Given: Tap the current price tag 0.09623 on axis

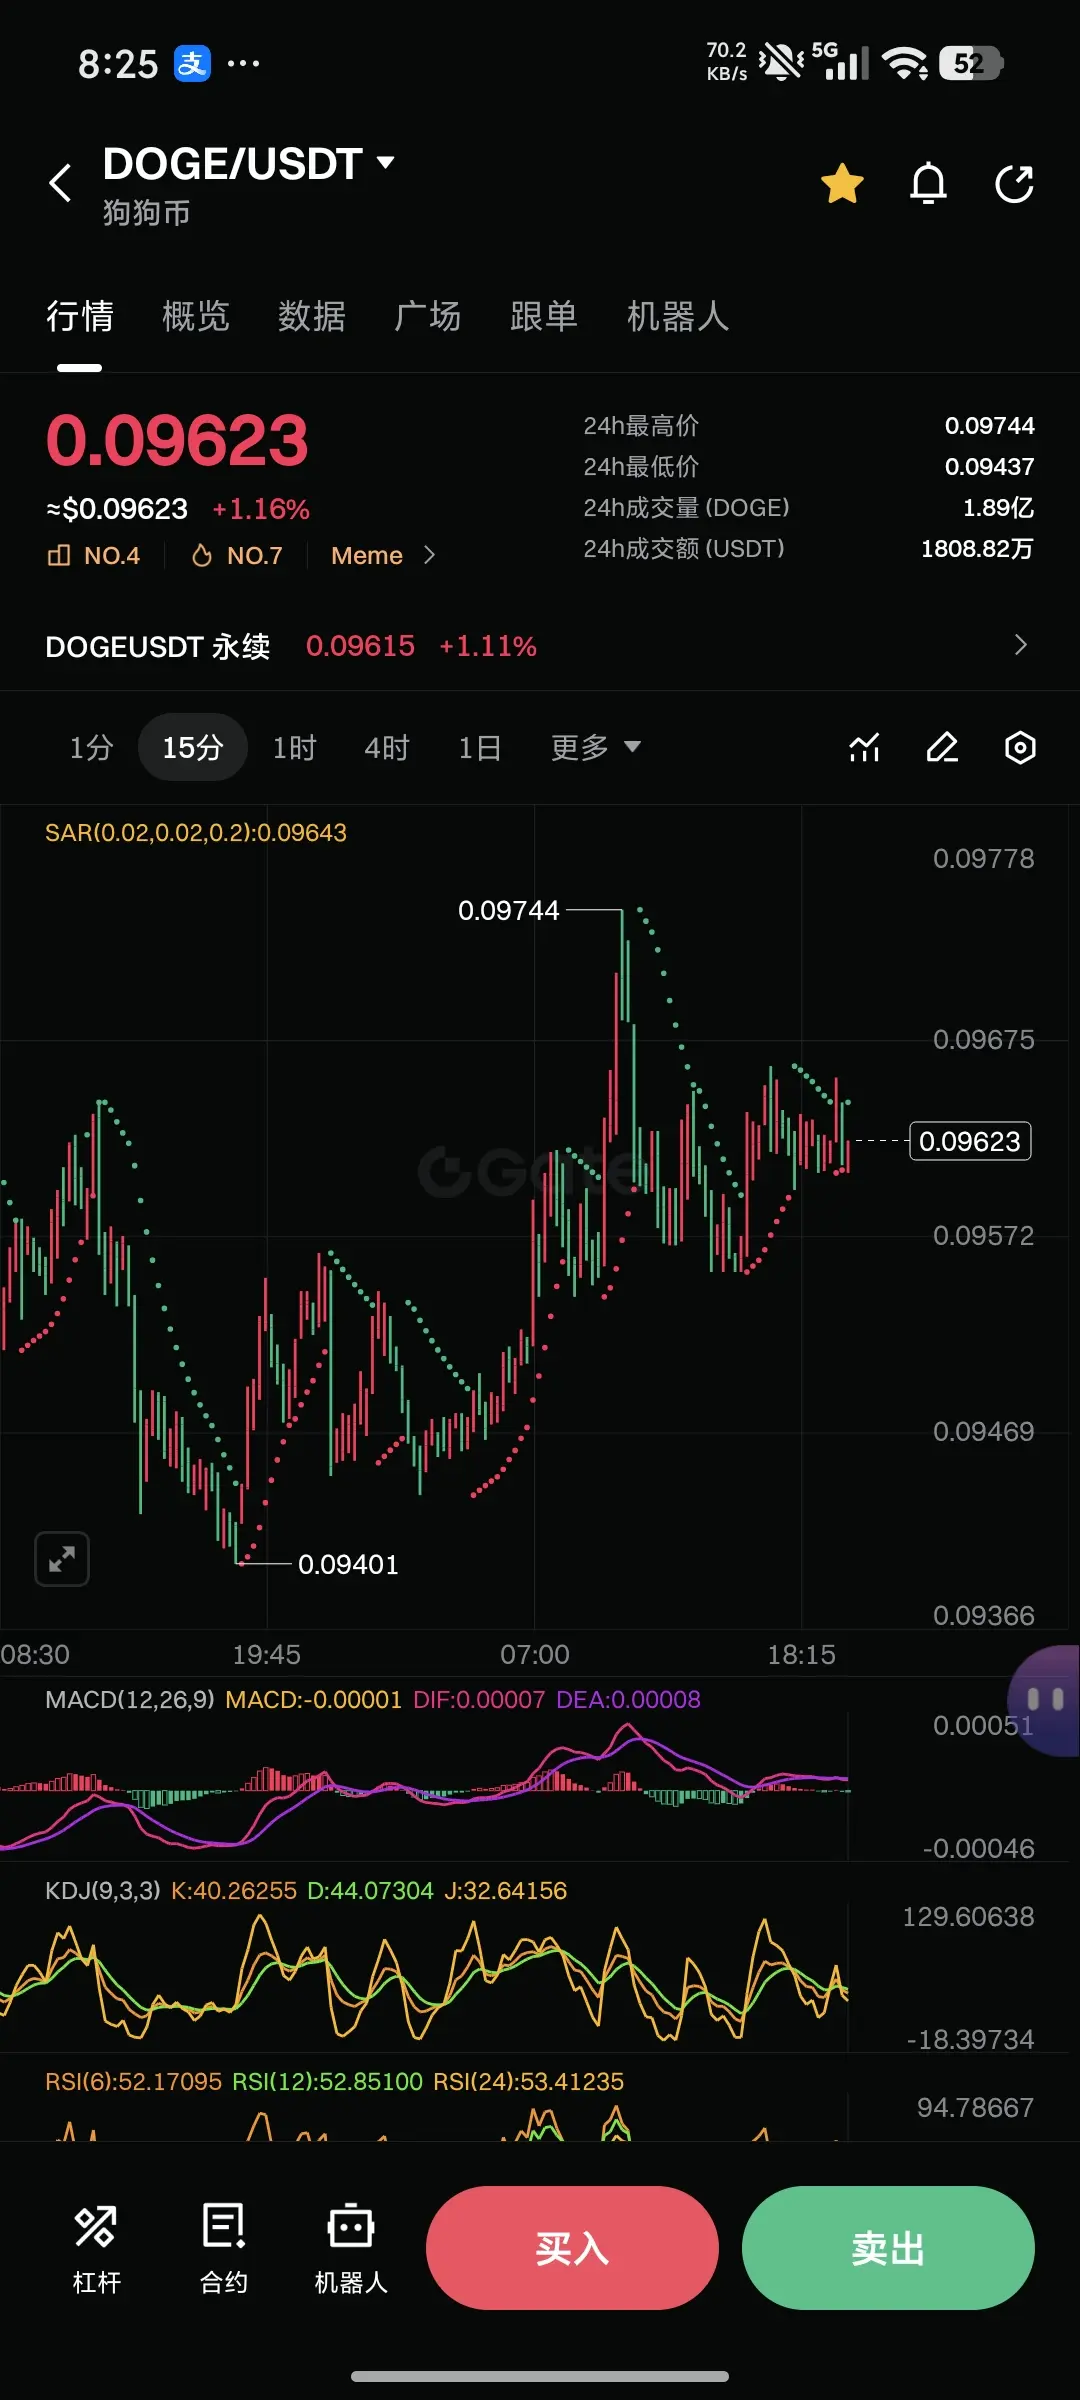Looking at the screenshot, I should pos(970,1141).
